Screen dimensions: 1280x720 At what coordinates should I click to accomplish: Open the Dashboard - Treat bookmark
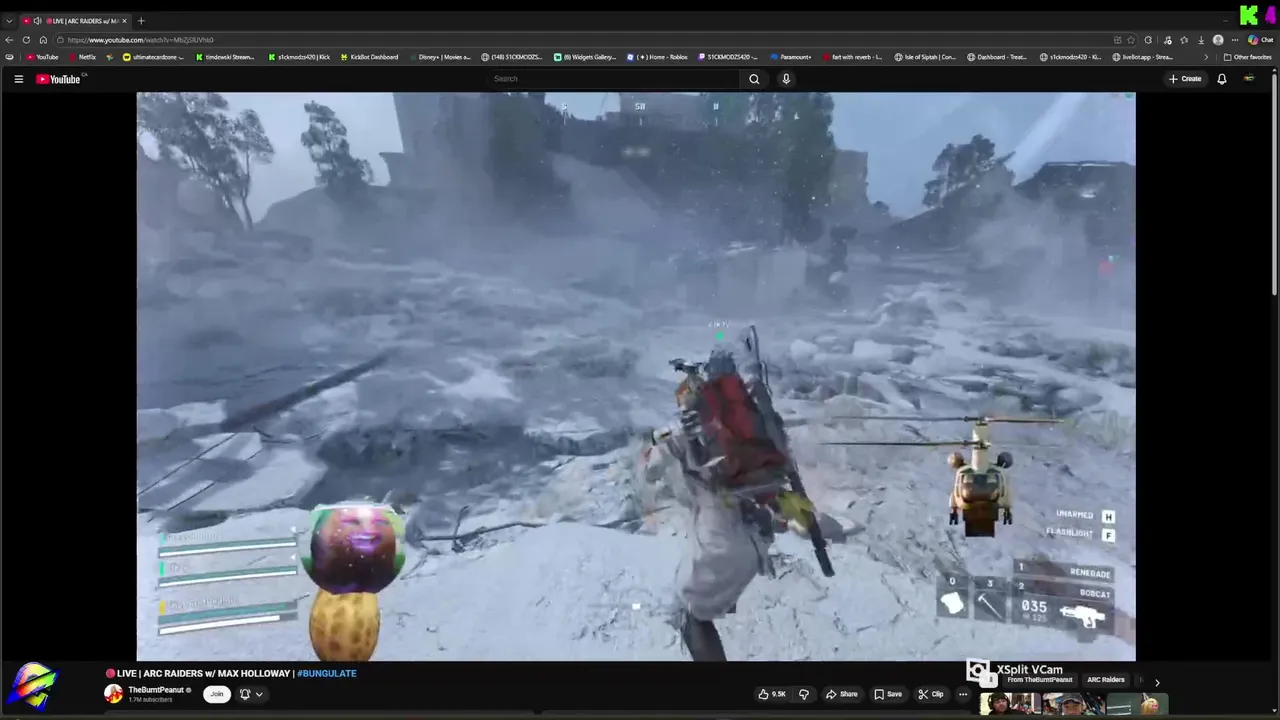tap(997, 57)
